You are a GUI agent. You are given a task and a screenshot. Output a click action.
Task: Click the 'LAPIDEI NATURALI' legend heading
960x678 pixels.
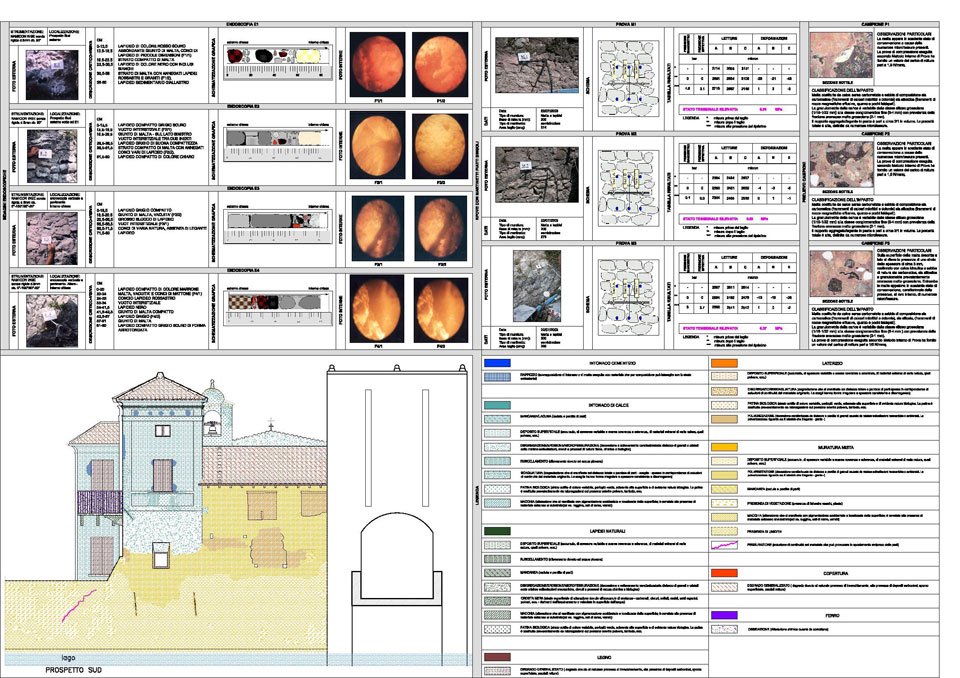point(607,531)
